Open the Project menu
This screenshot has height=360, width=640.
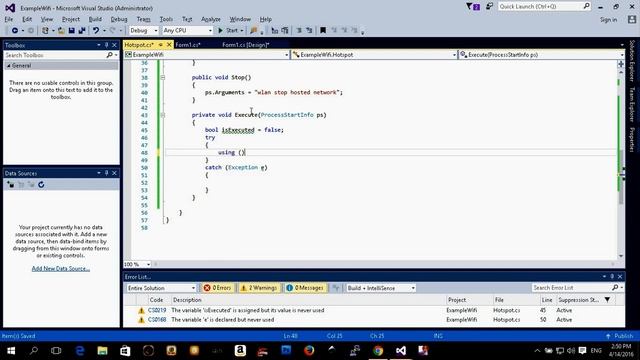[71, 19]
